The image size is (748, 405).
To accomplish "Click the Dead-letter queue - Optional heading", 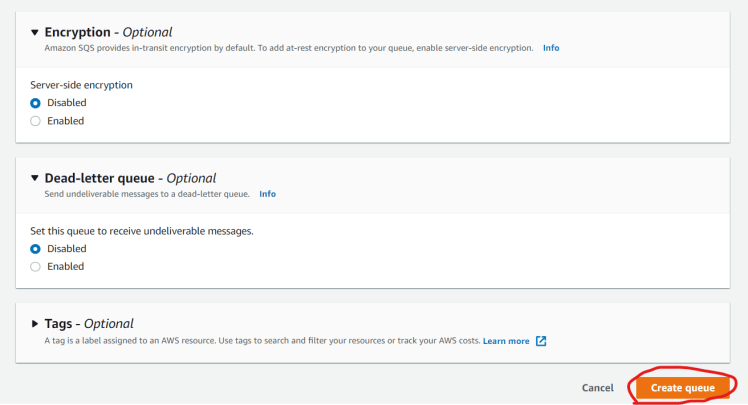I will tap(130, 178).
